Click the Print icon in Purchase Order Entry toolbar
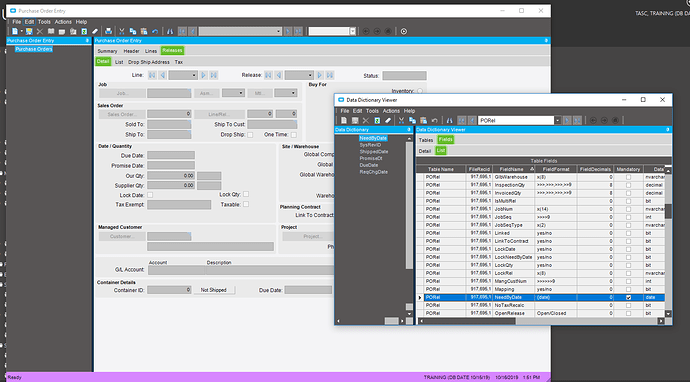This screenshot has width=690, height=382. tap(108, 31)
